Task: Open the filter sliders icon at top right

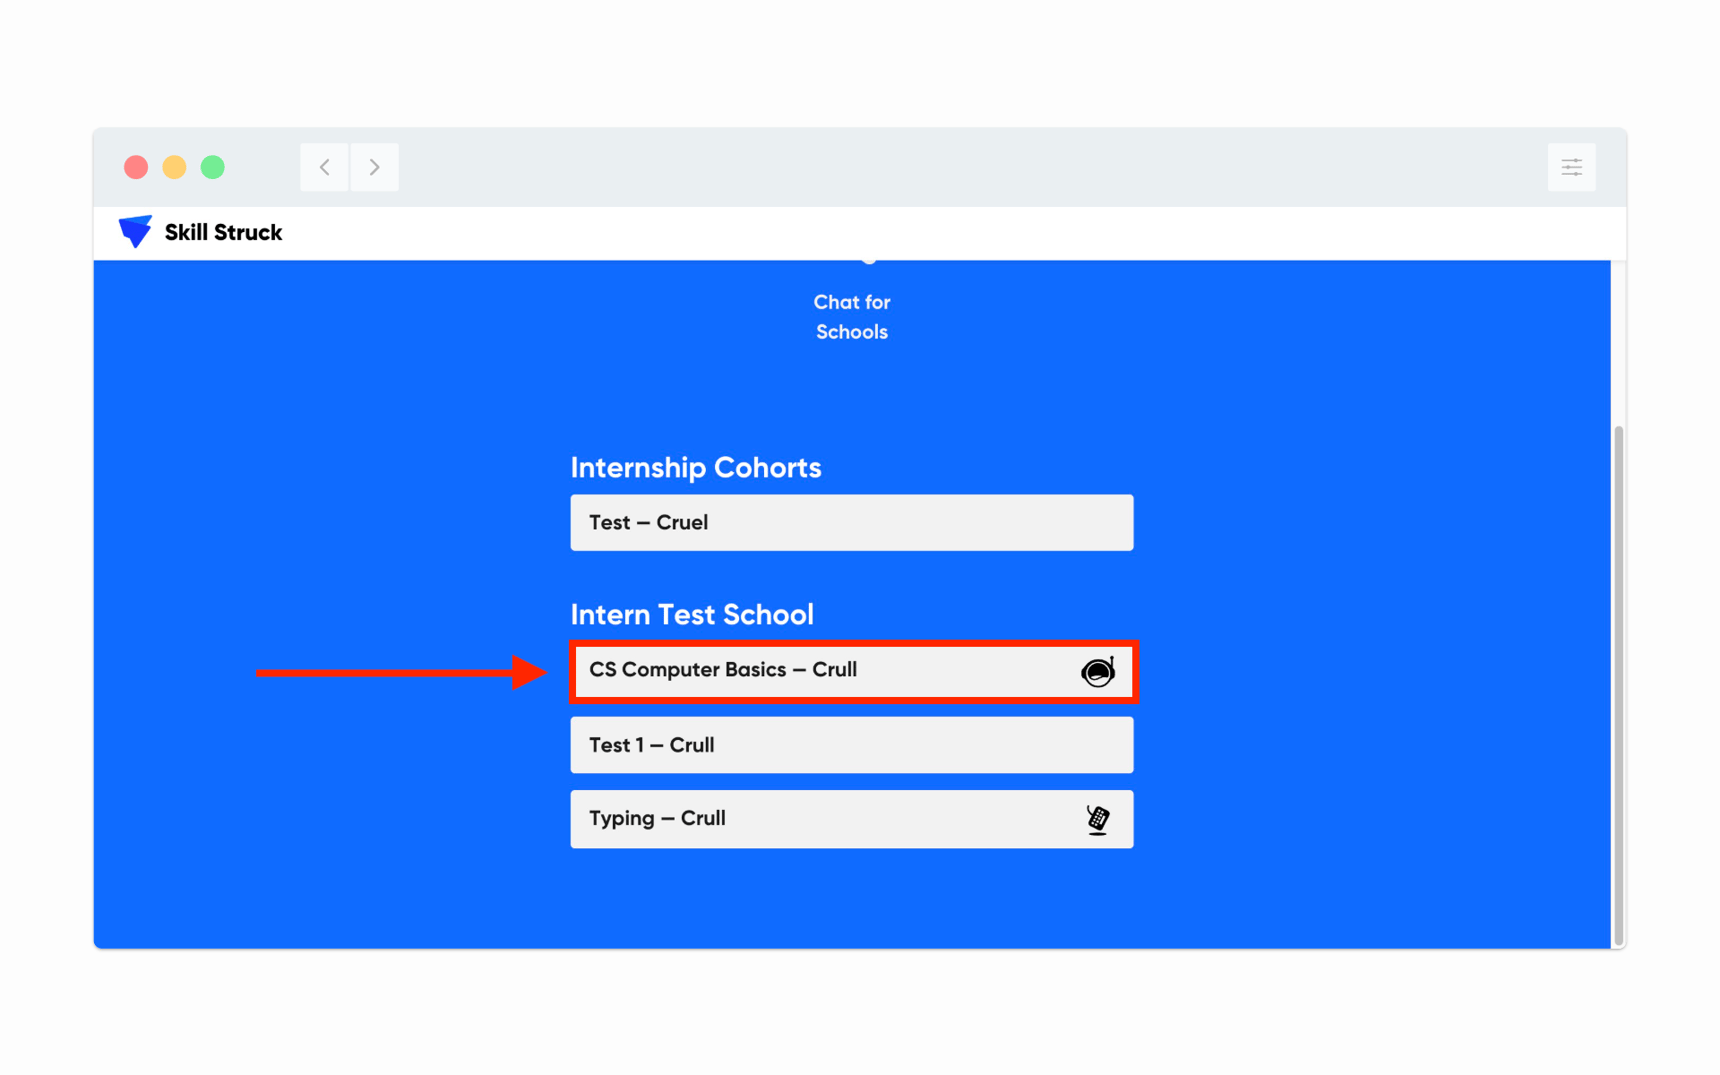Action: (x=1571, y=167)
